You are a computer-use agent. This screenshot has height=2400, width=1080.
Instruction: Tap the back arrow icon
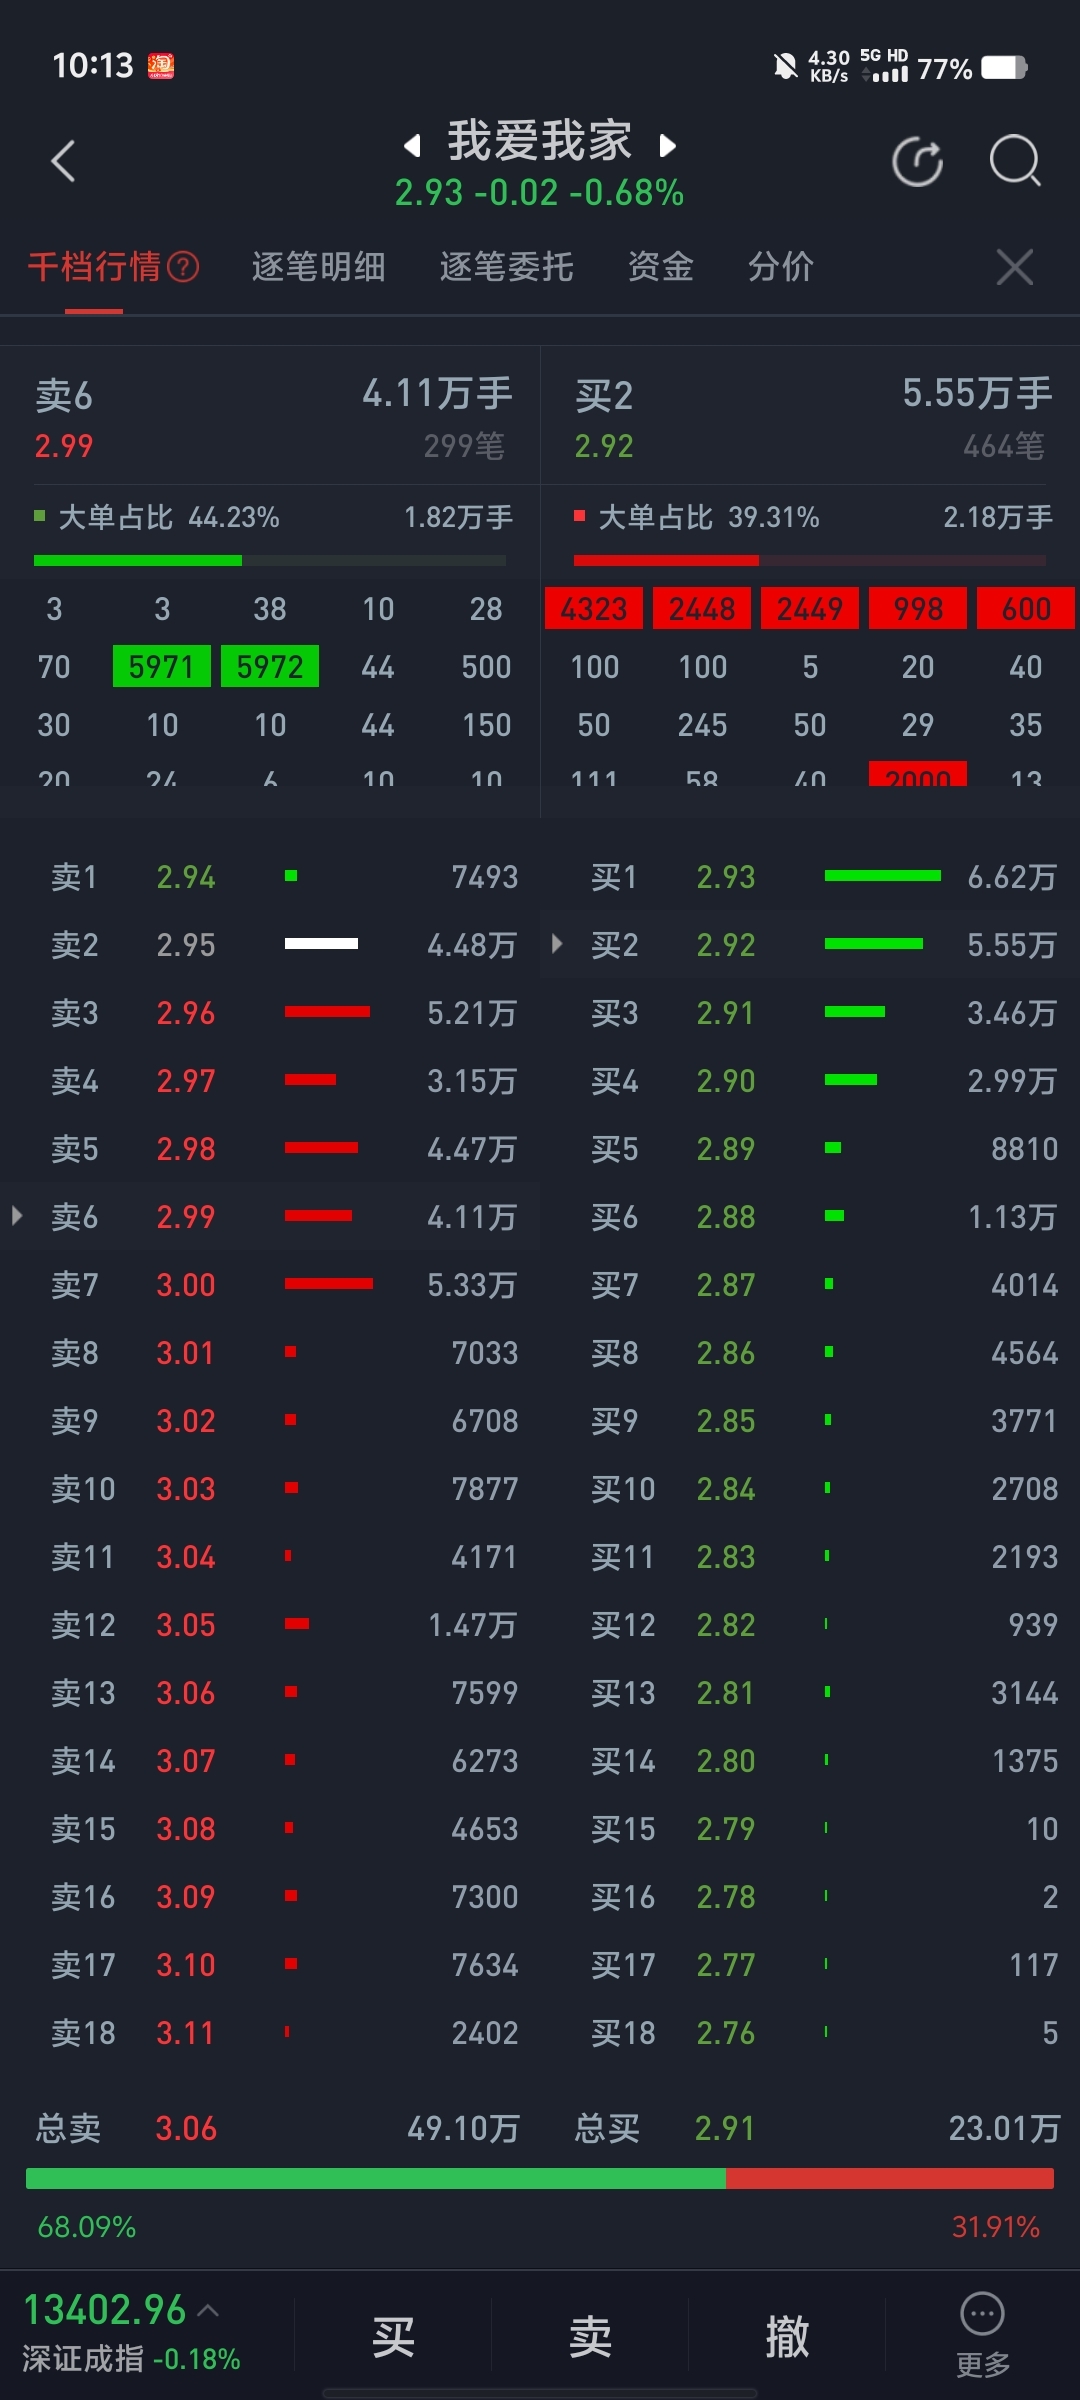pos(63,161)
